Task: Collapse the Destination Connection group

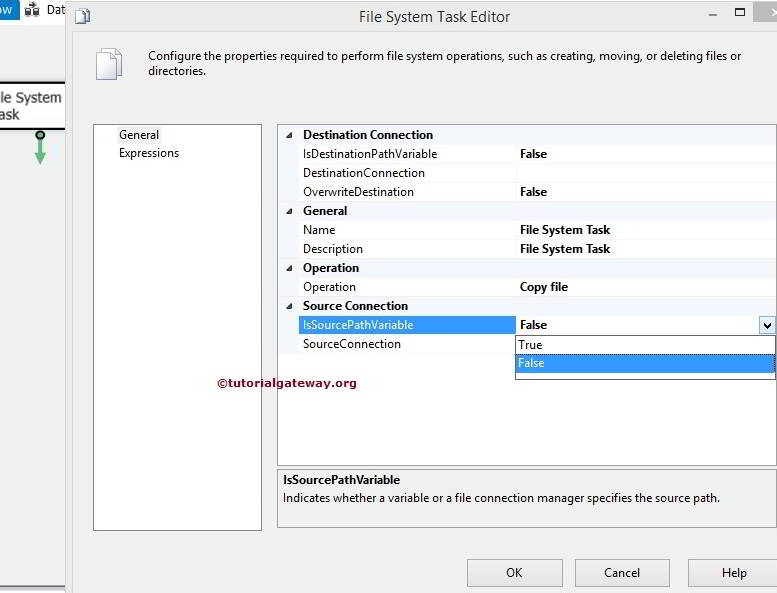Action: coord(289,135)
